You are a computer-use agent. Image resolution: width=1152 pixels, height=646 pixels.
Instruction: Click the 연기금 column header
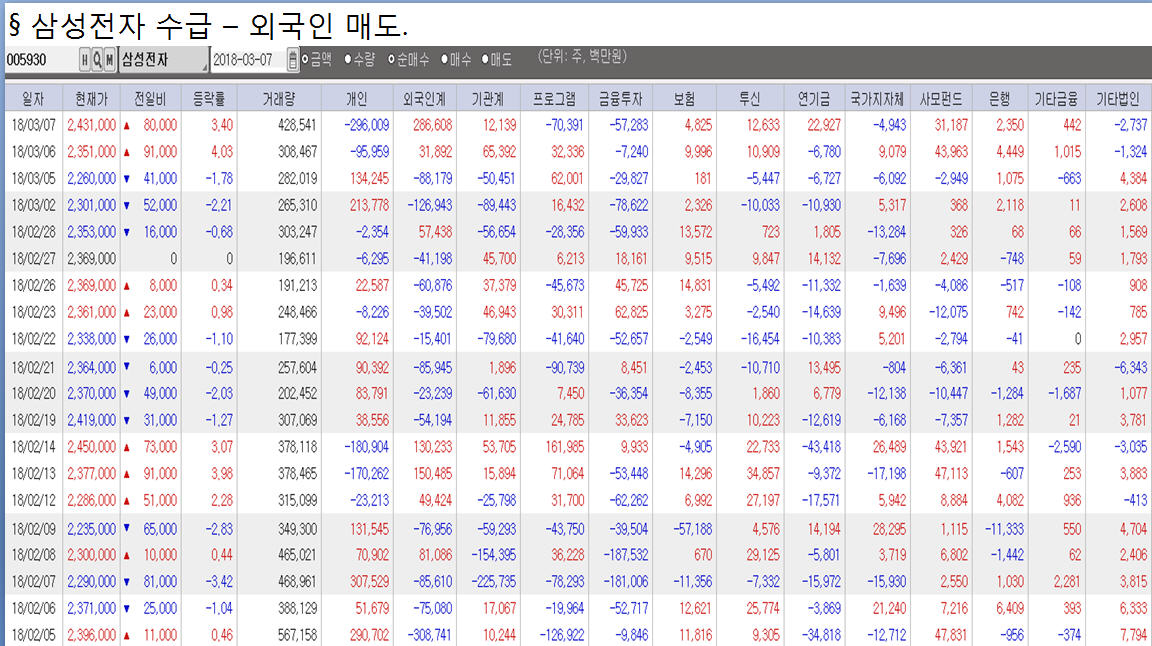tap(813, 99)
